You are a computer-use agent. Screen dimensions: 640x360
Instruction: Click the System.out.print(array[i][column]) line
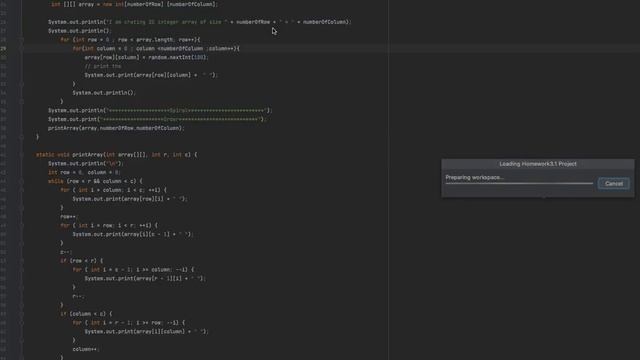[x=146, y=331]
